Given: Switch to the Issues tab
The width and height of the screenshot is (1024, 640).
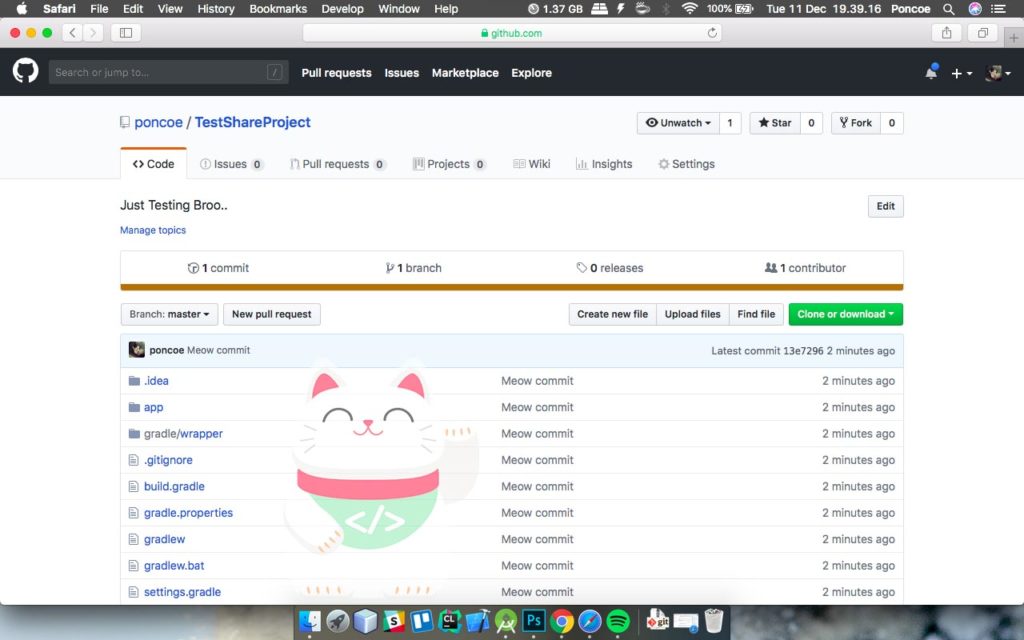Looking at the screenshot, I should (x=231, y=164).
